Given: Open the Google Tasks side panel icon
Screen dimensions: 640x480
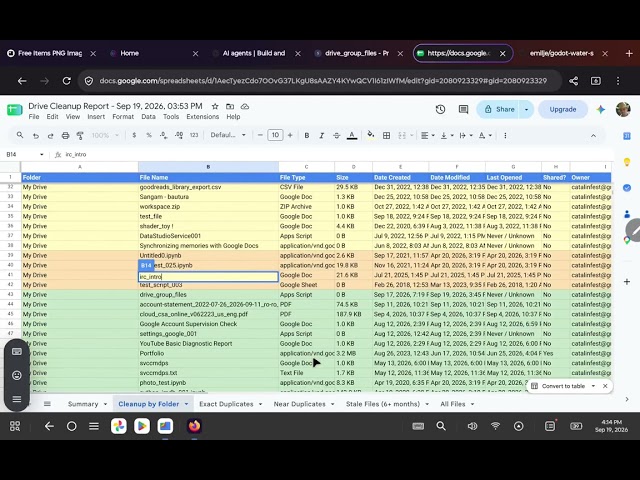Looking at the screenshot, I should (627, 188).
